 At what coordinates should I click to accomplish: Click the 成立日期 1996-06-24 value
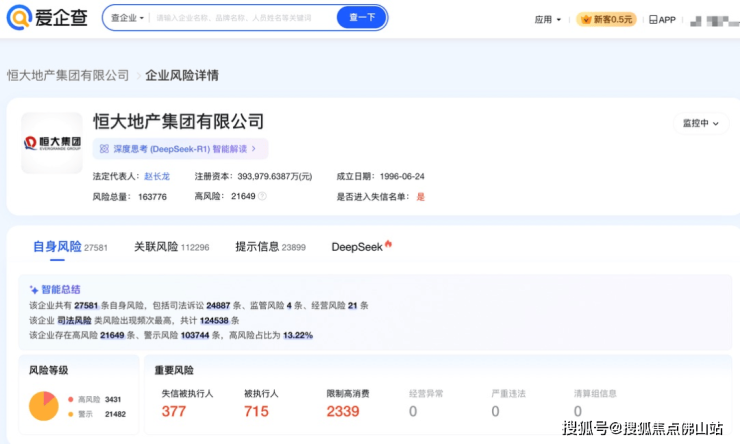(402, 176)
